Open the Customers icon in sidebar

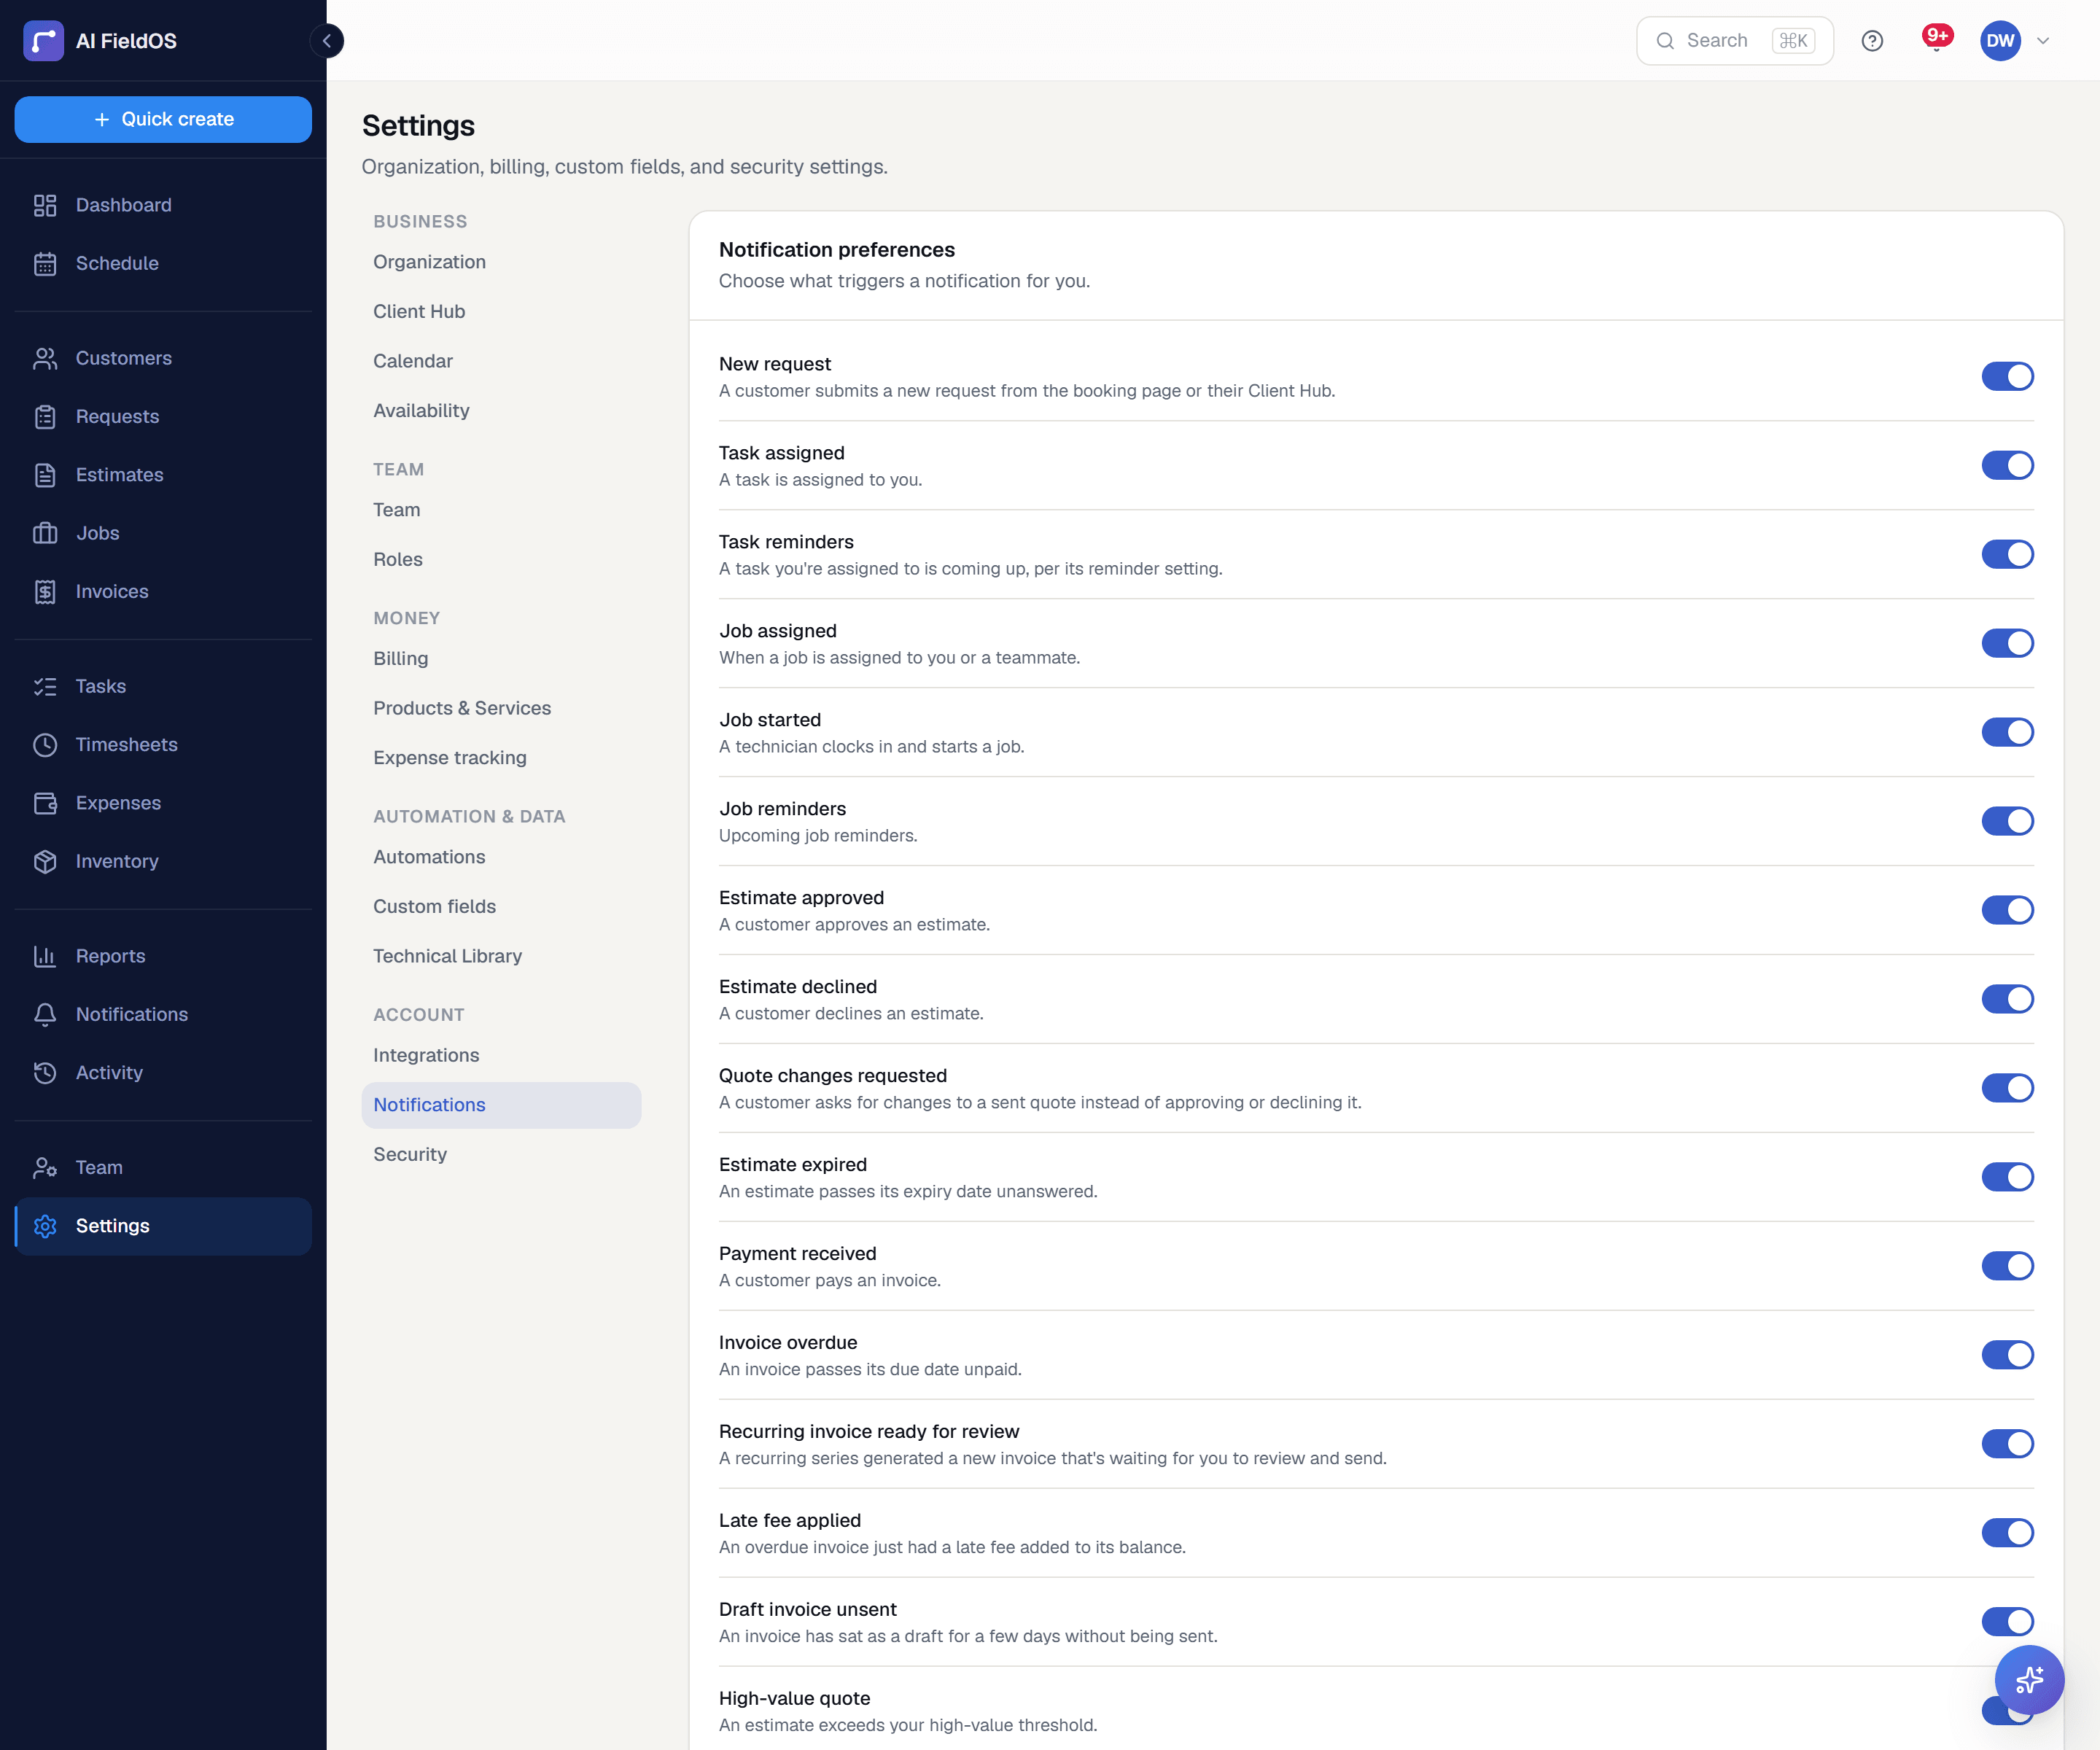point(45,359)
